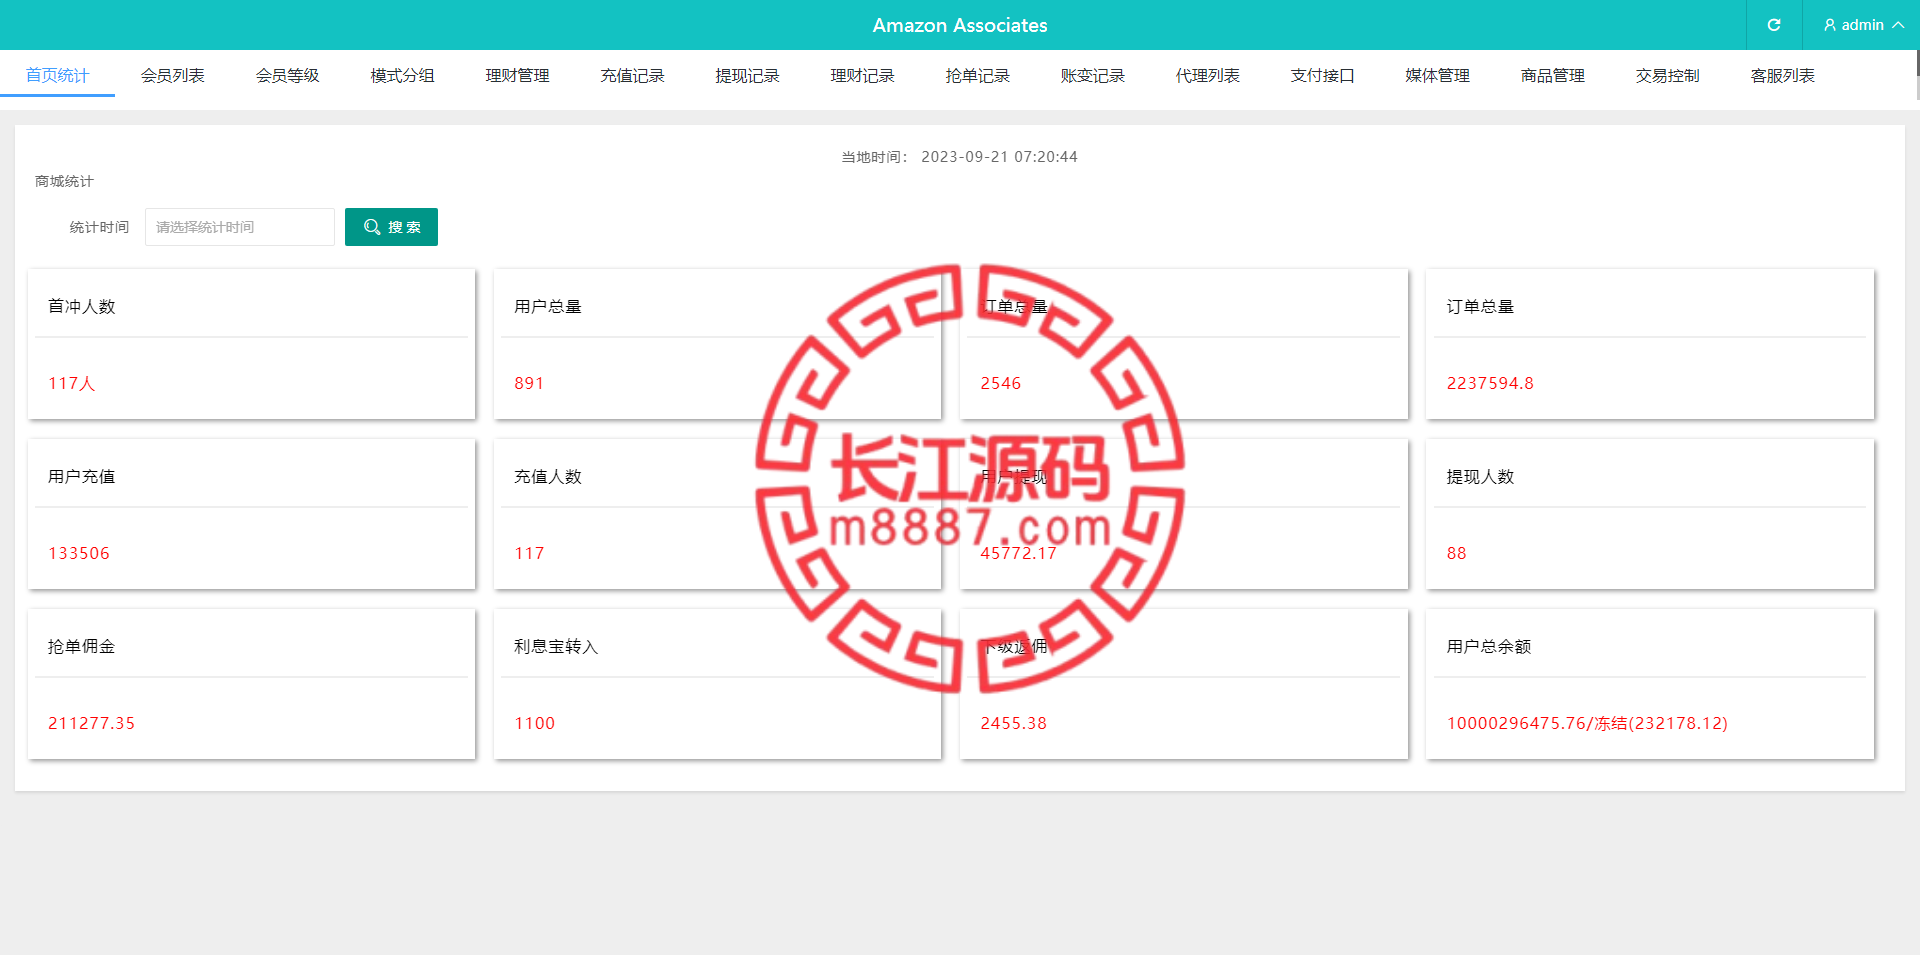Click the 用户总余额 card title
Image resolution: width=1920 pixels, height=955 pixels.
[x=1489, y=647]
